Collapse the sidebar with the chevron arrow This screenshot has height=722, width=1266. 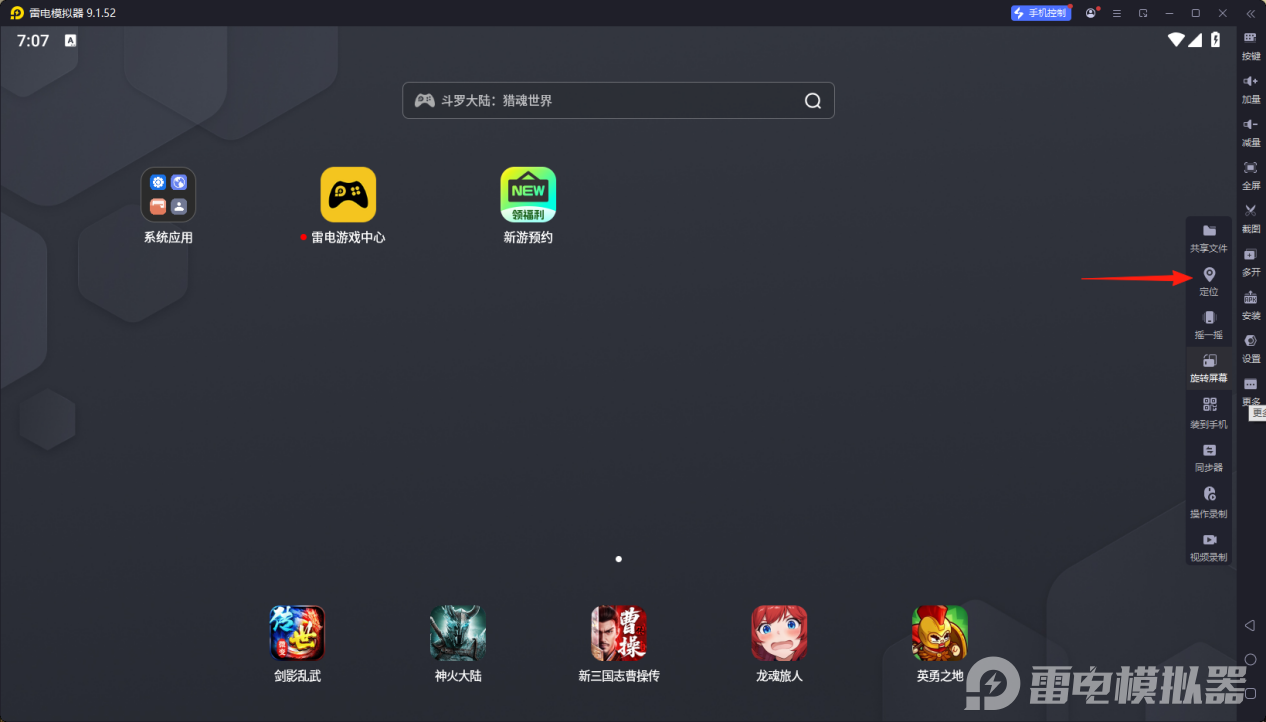point(1249,13)
